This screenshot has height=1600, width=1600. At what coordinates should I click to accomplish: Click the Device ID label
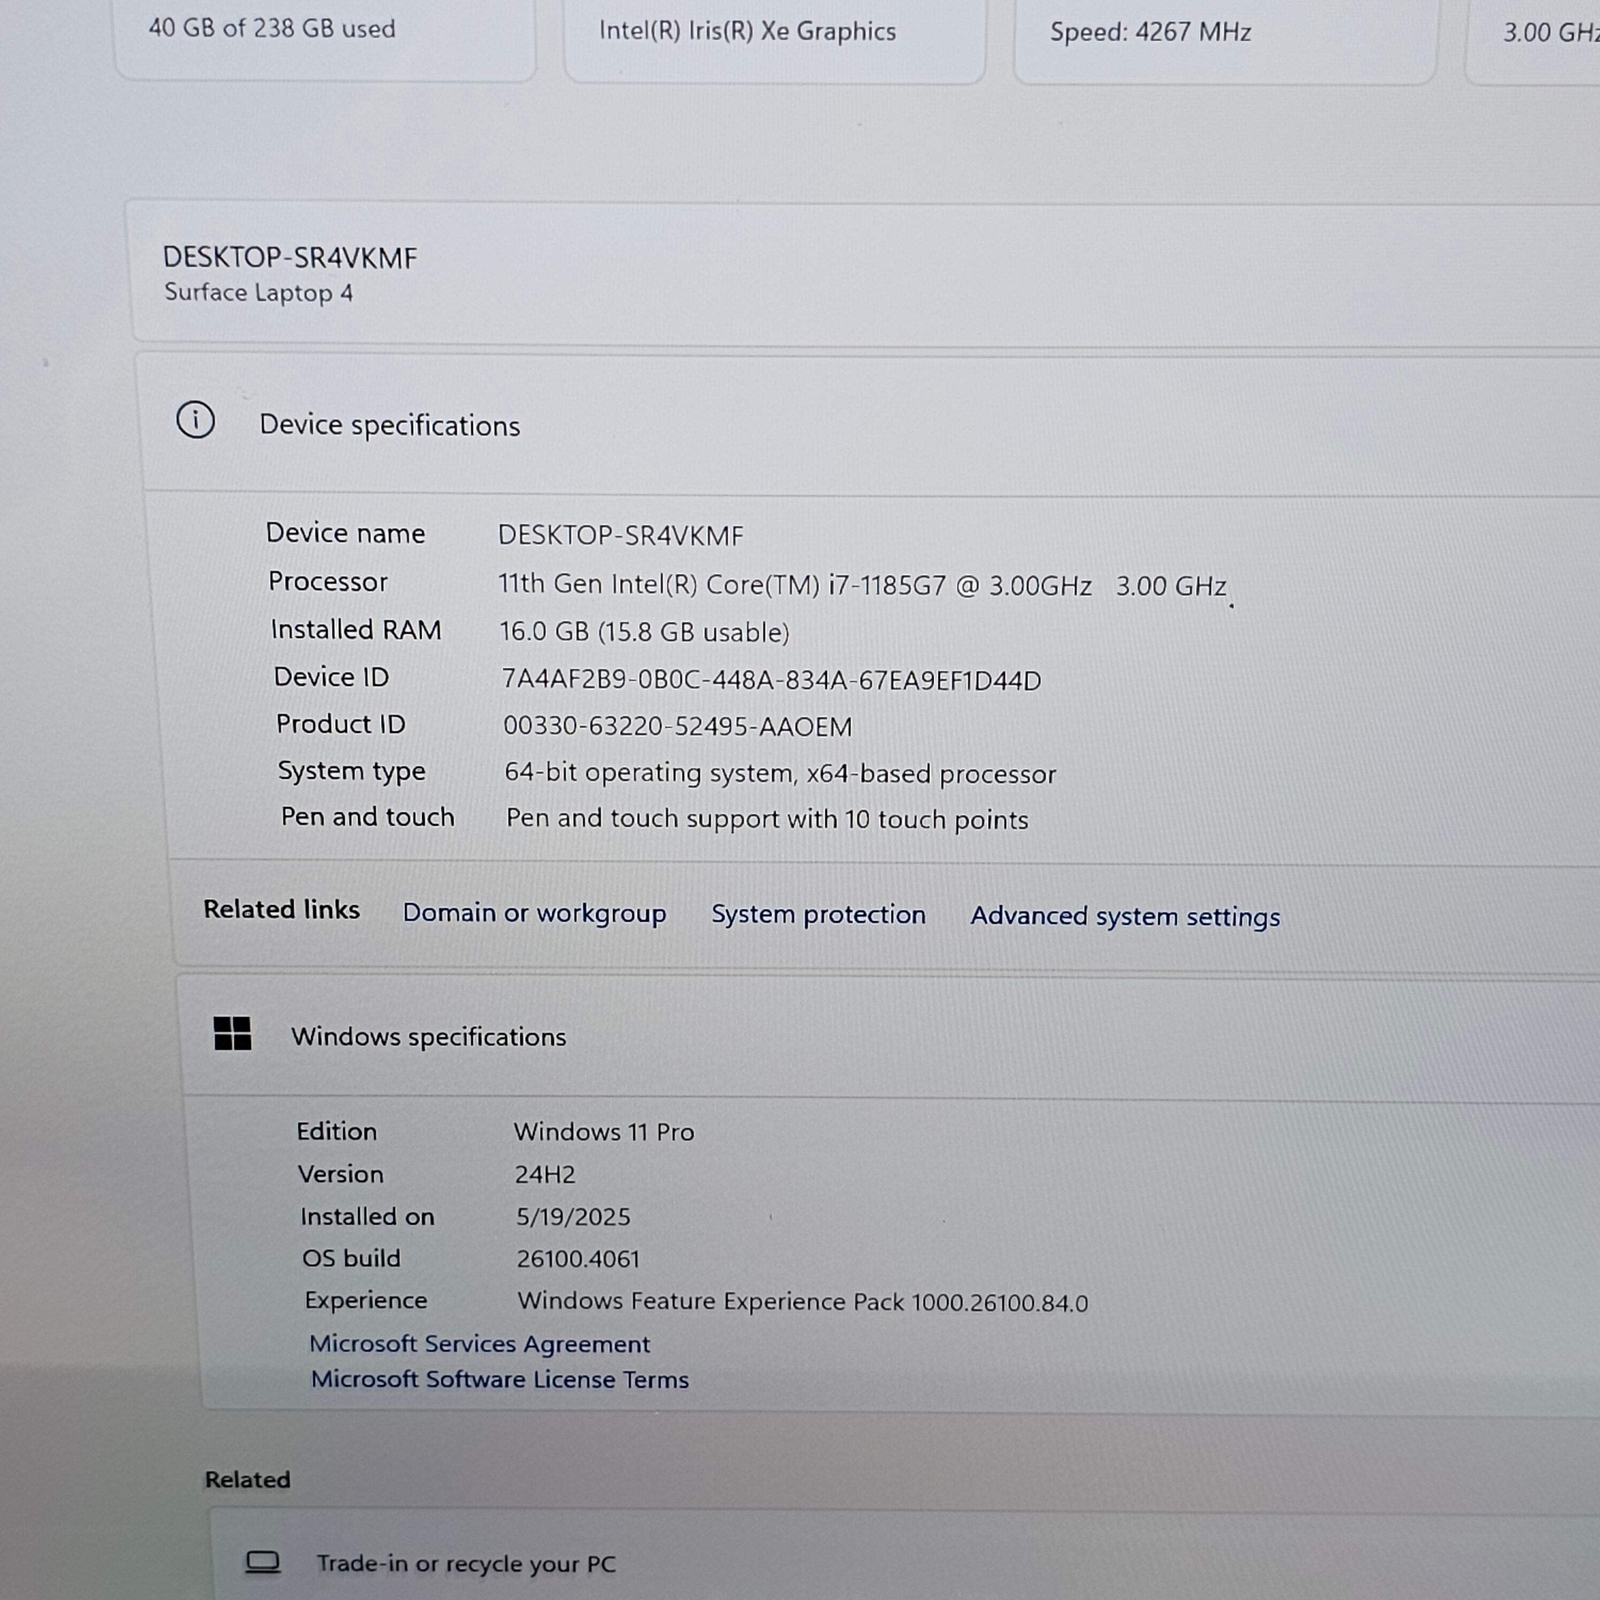331,677
